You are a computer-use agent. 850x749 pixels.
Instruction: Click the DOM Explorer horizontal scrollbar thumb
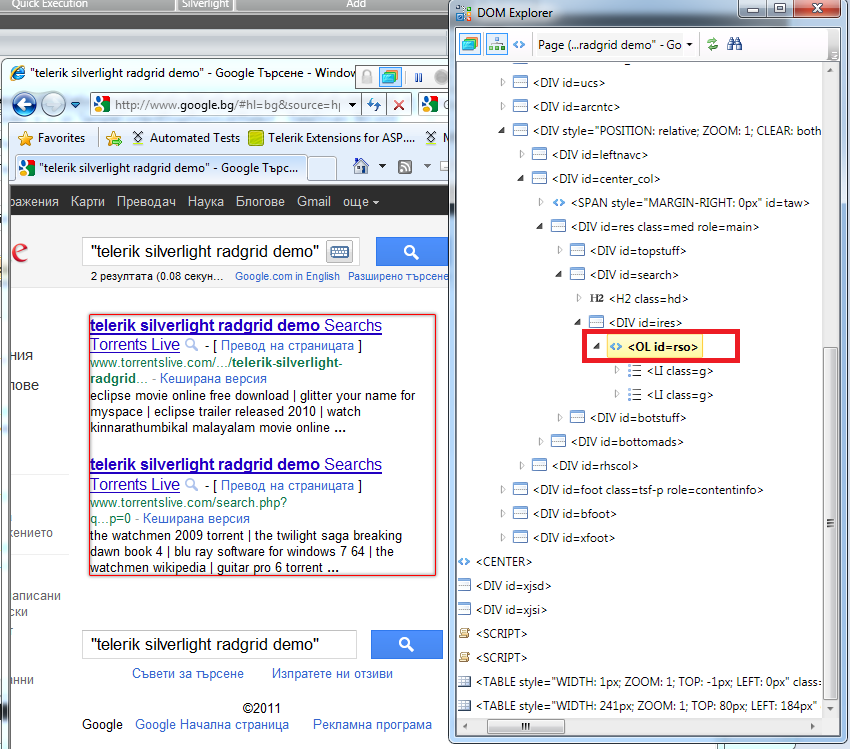(x=525, y=726)
